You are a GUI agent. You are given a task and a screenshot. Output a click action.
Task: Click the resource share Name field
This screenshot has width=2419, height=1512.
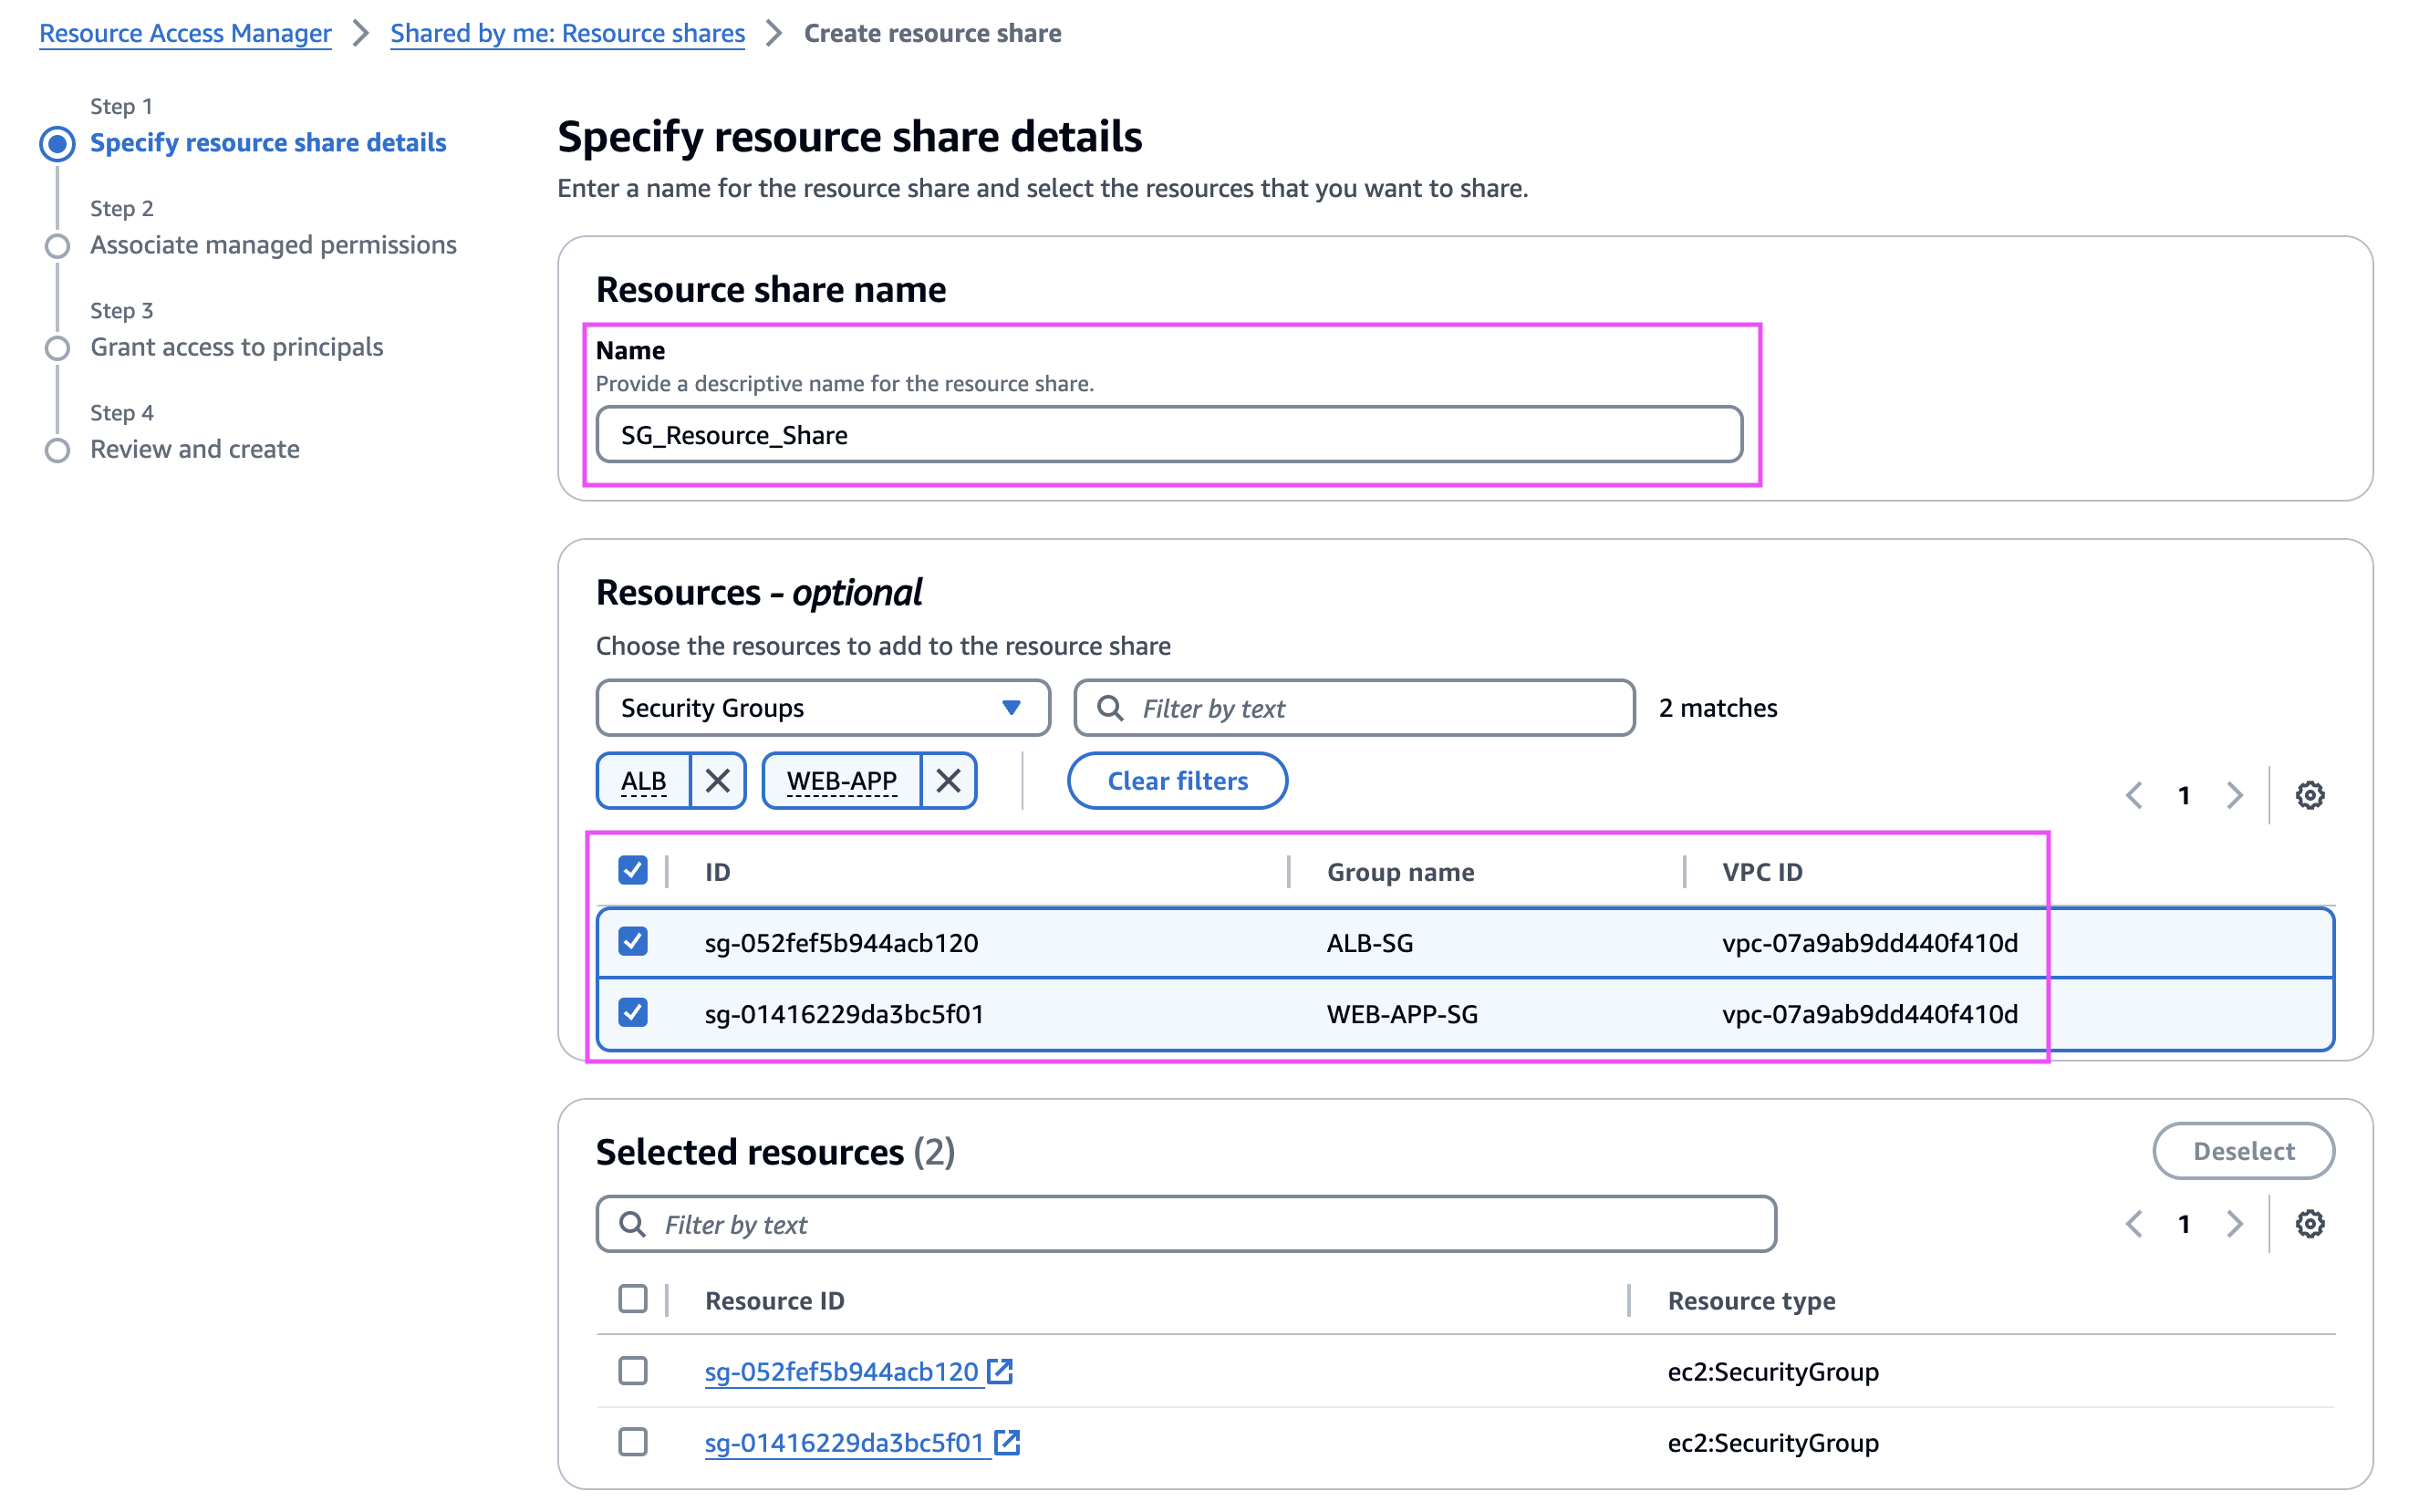(x=1168, y=435)
